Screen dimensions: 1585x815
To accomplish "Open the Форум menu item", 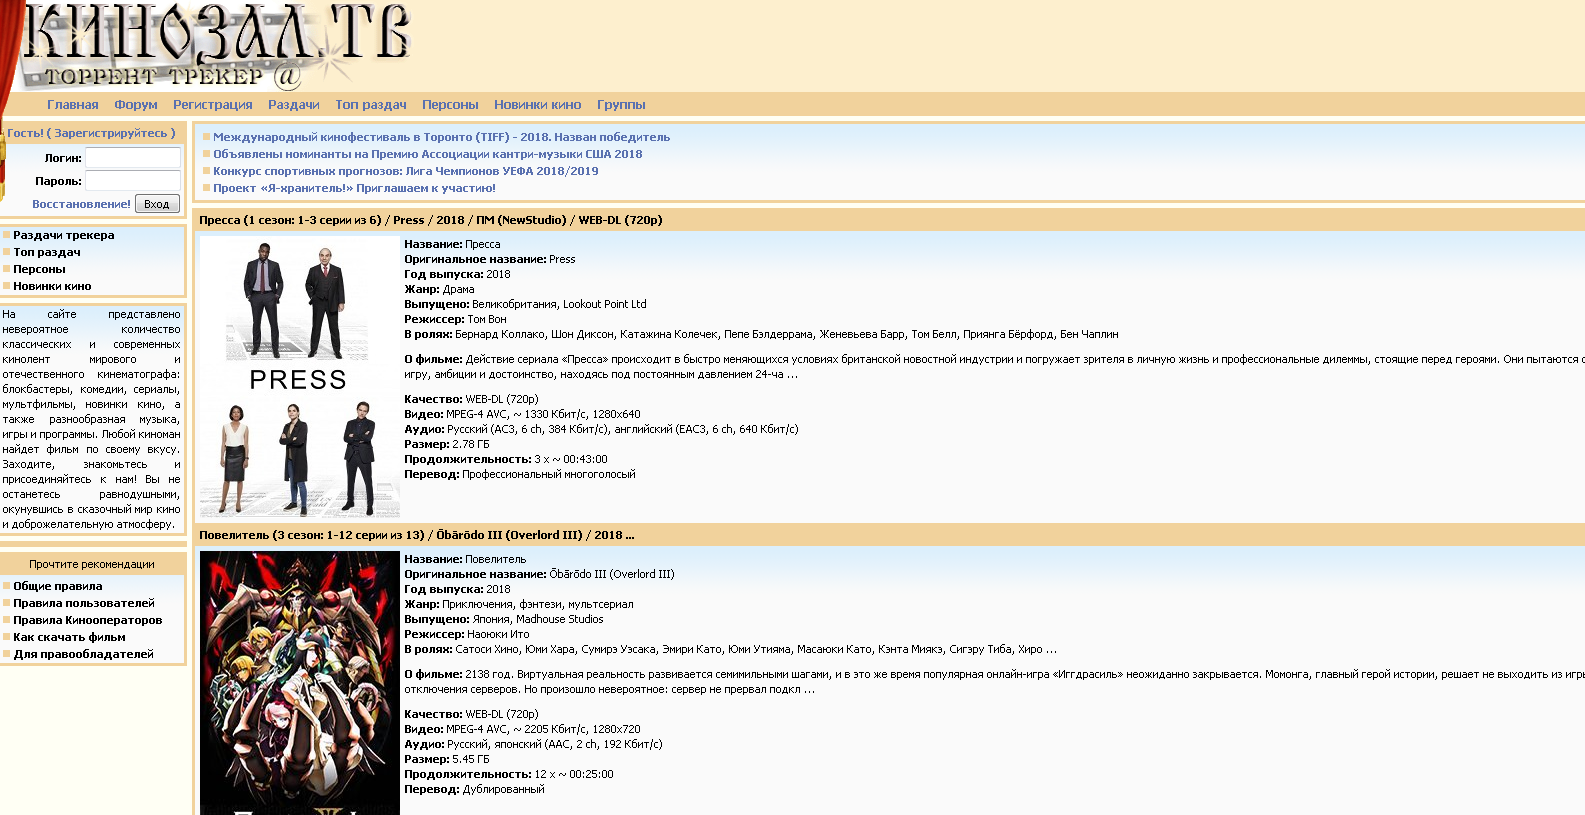I will [136, 105].
